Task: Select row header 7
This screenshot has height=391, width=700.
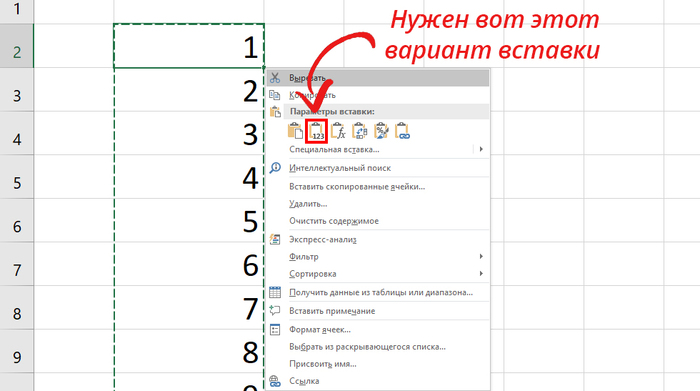Action: [17, 264]
